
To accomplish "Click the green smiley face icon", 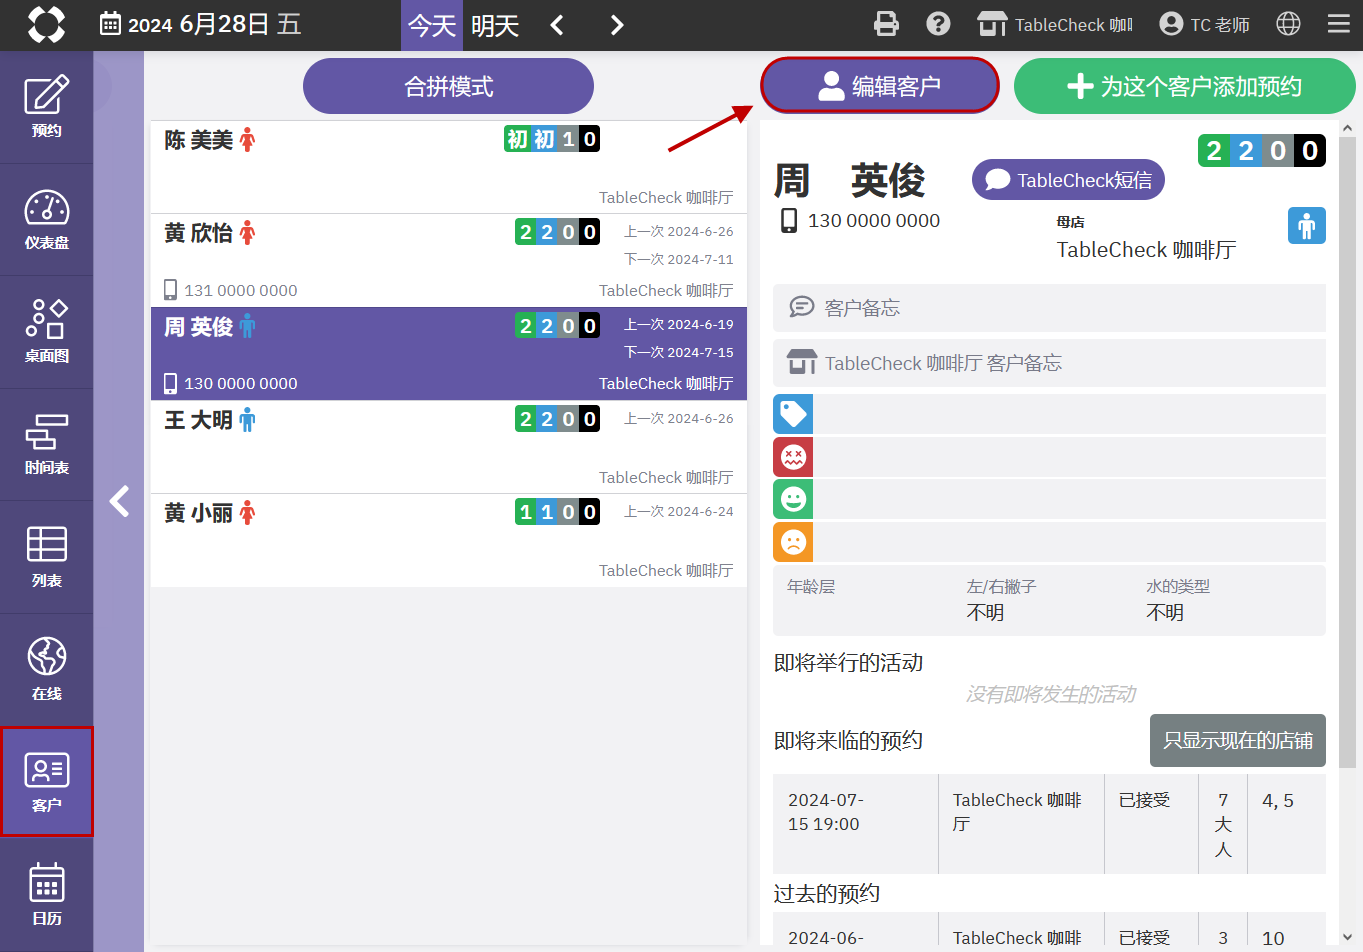I will pos(793,499).
